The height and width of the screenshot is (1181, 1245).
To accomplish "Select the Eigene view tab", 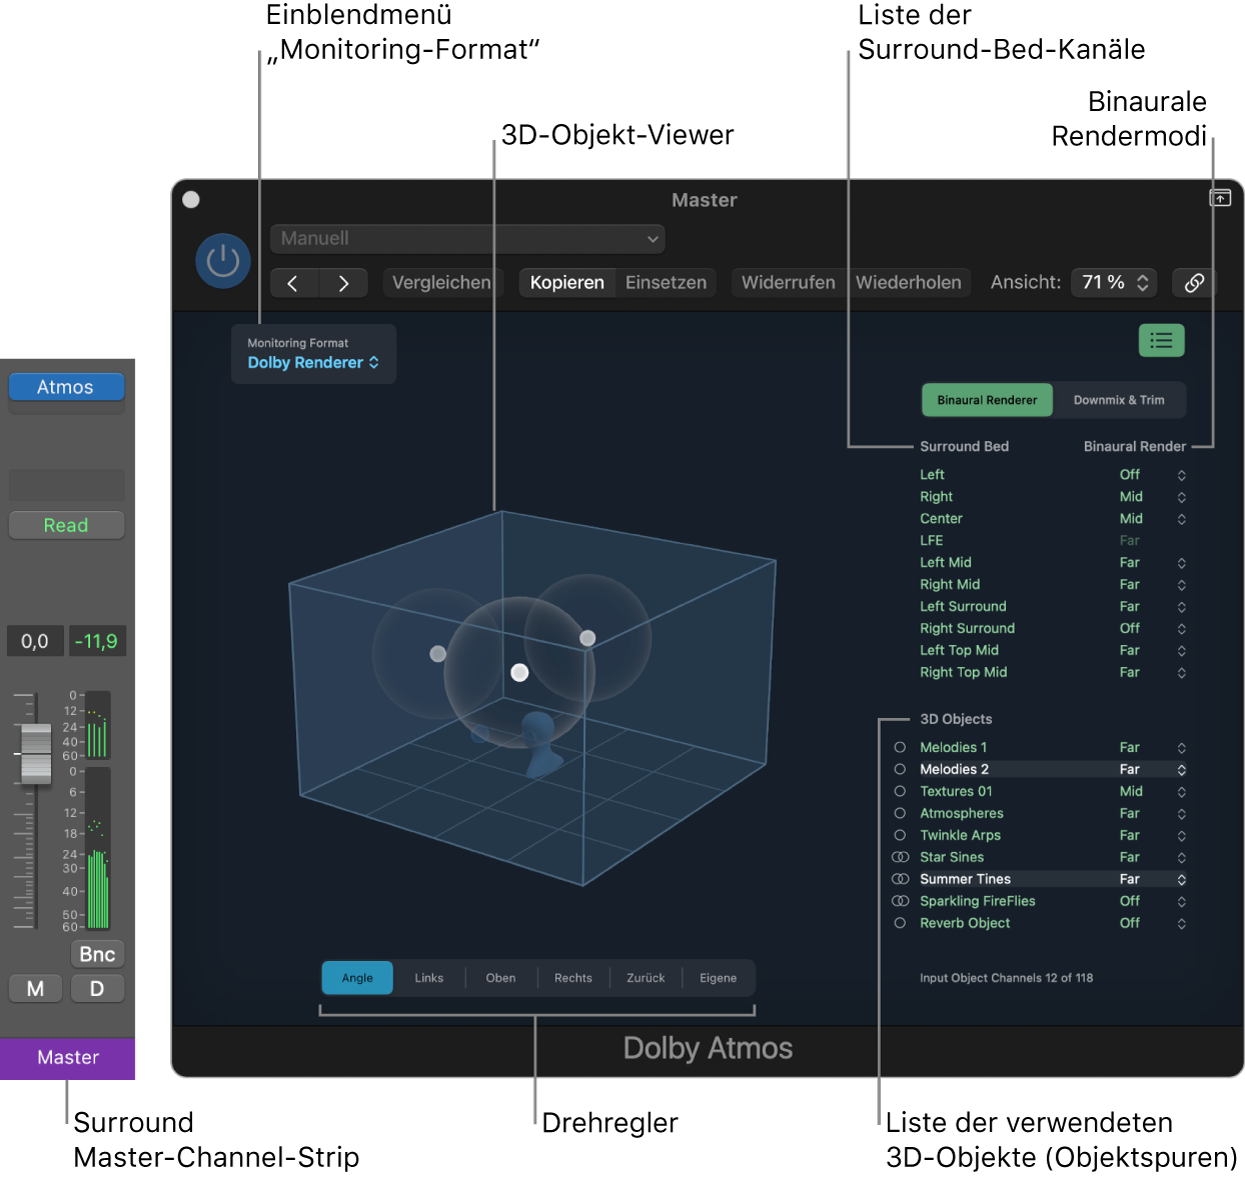I will pos(718,978).
